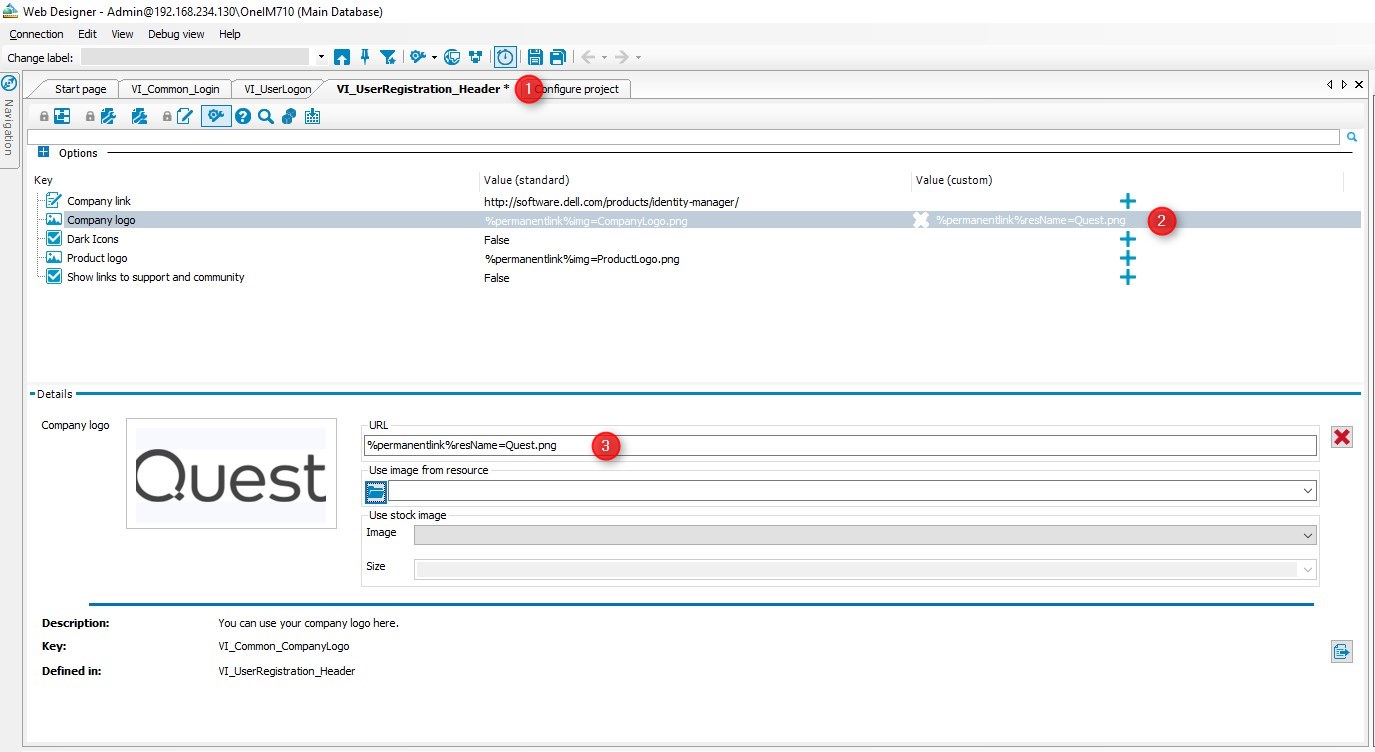Add custom value for Product logo
The image size is (1375, 752).
(x=1127, y=259)
